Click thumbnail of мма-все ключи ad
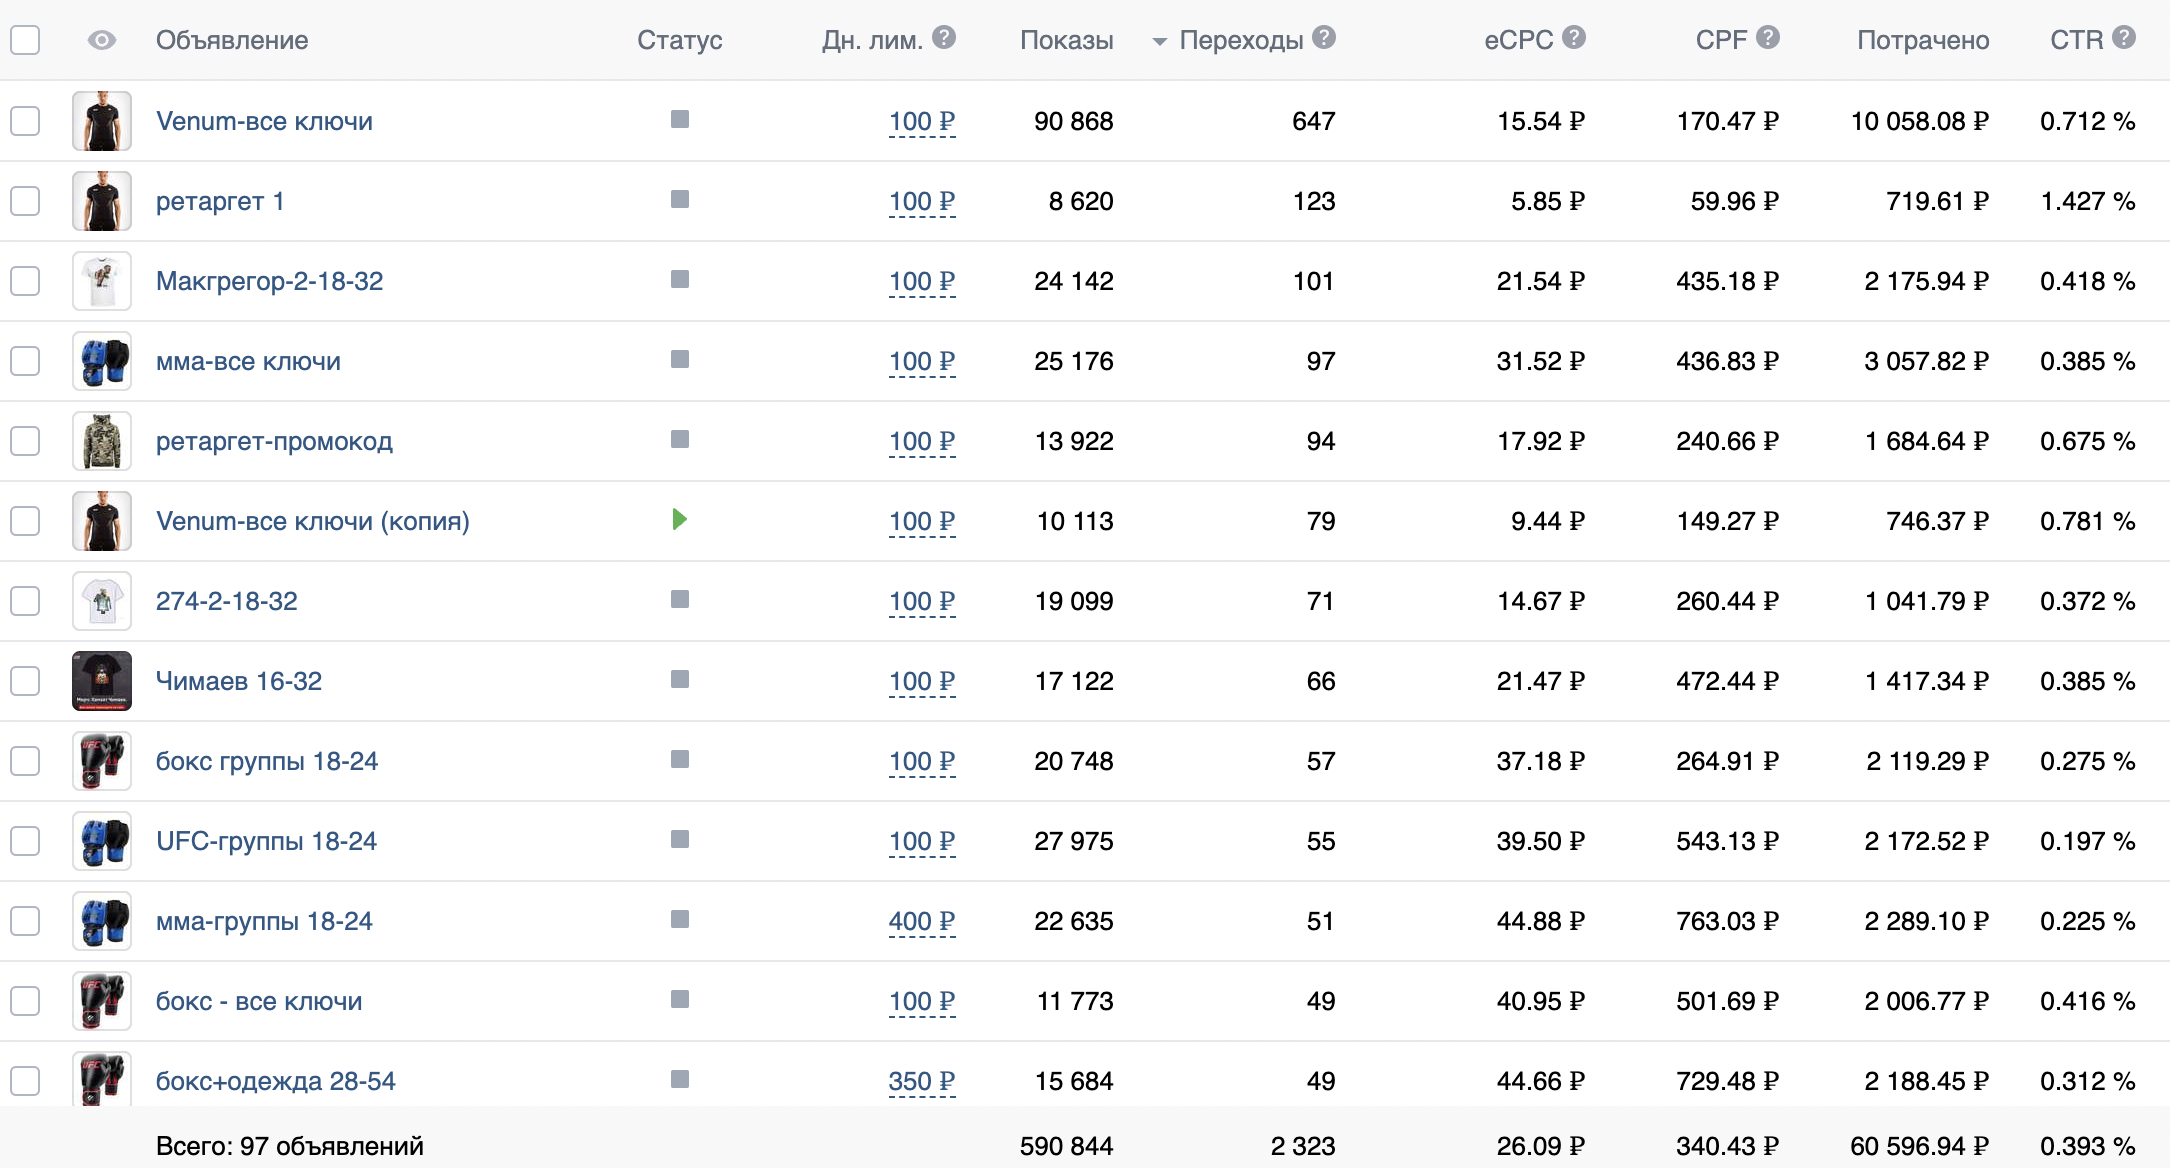Viewport: 2170px width, 1168px height. point(102,361)
